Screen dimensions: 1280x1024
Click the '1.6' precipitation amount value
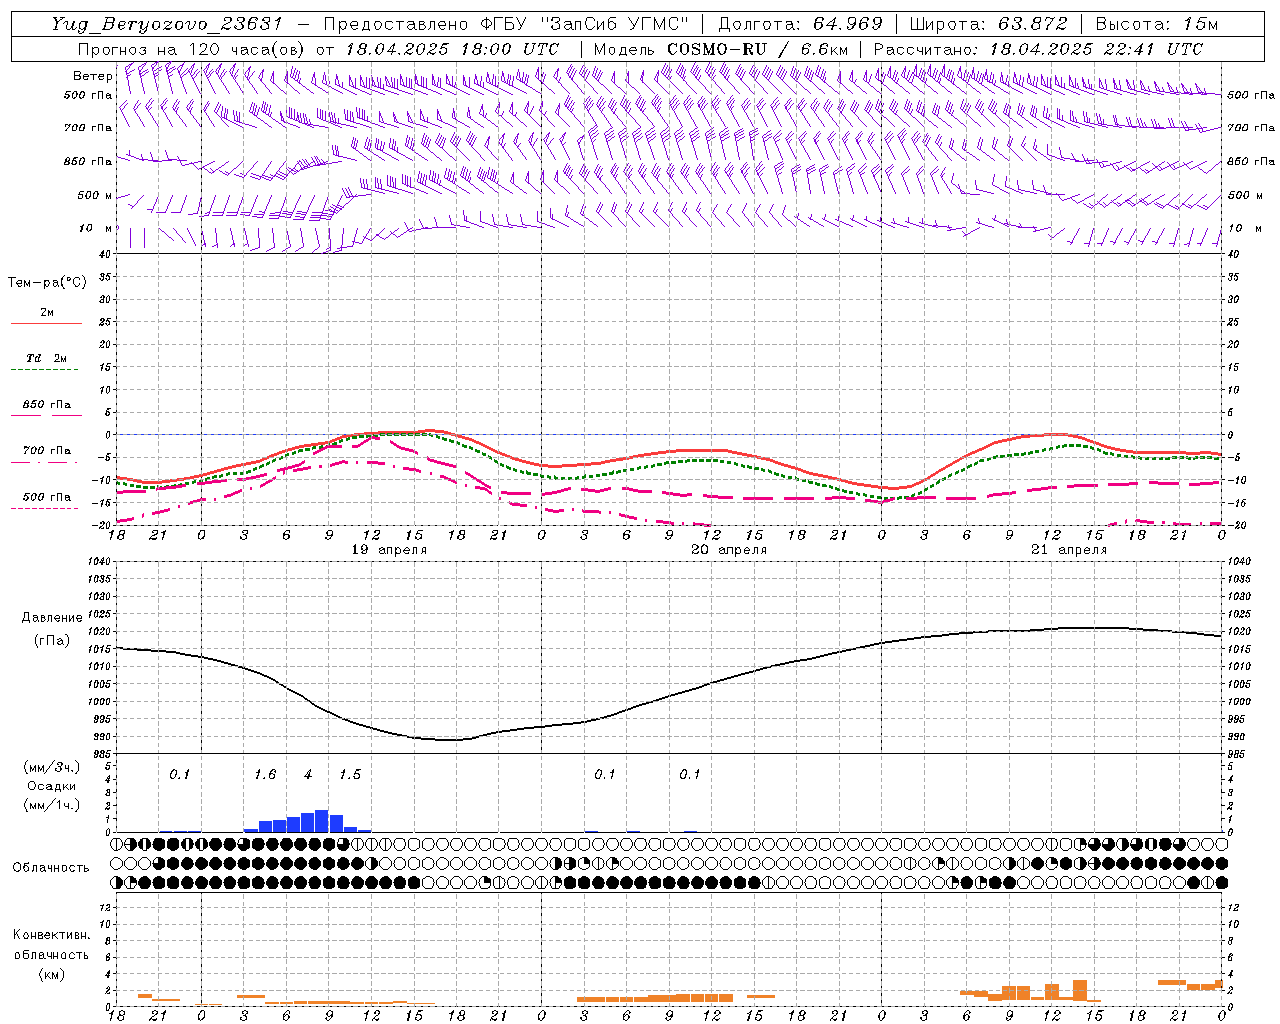pos(265,775)
